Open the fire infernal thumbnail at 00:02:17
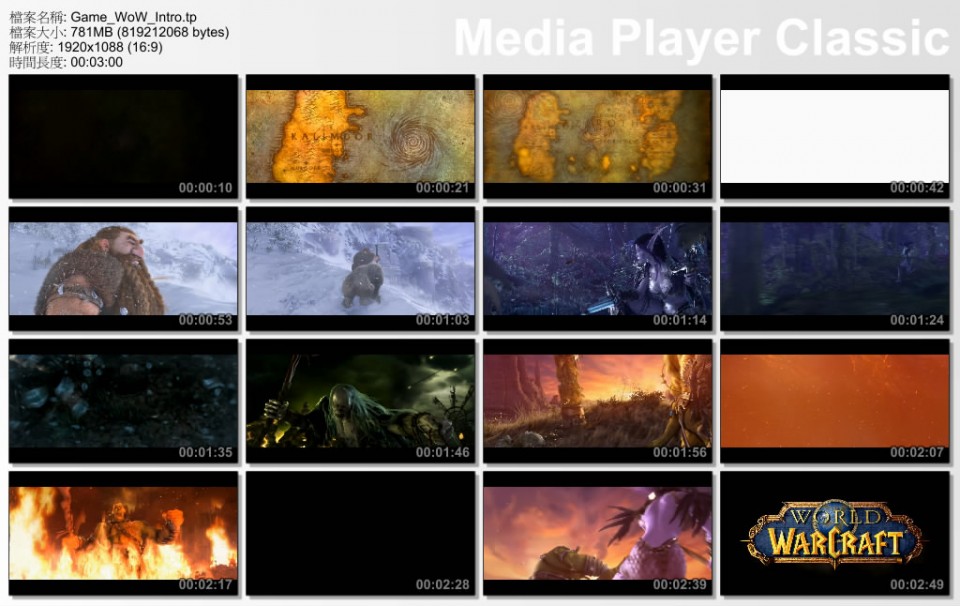This screenshot has height=606, width=960. [x=123, y=533]
